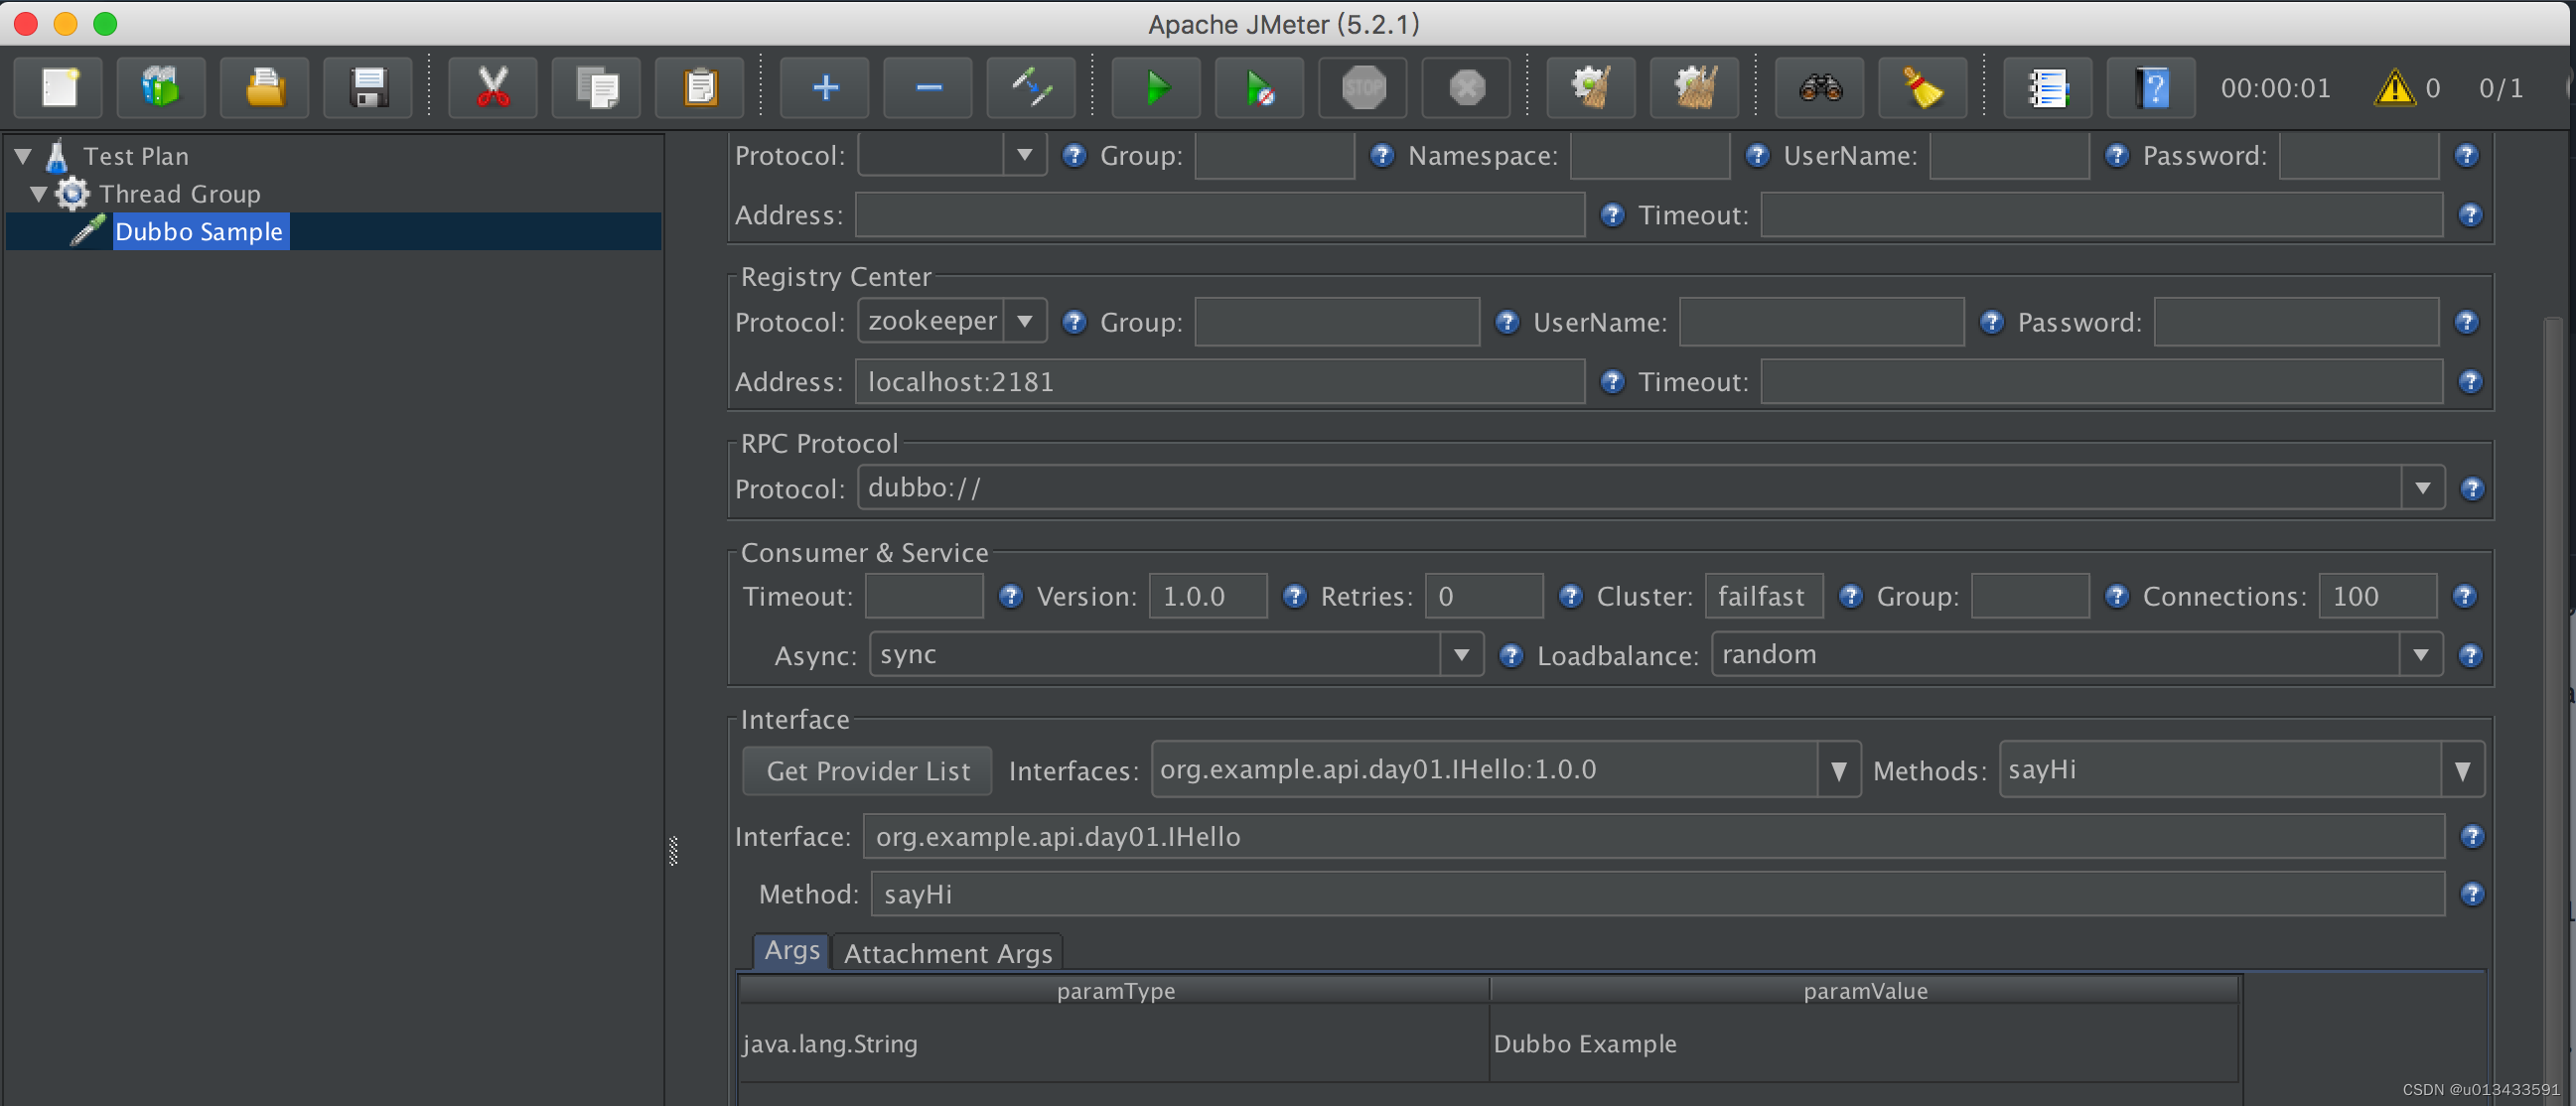2576x1106 pixels.
Task: Click Config Center Namespace field
Action: point(1650,156)
